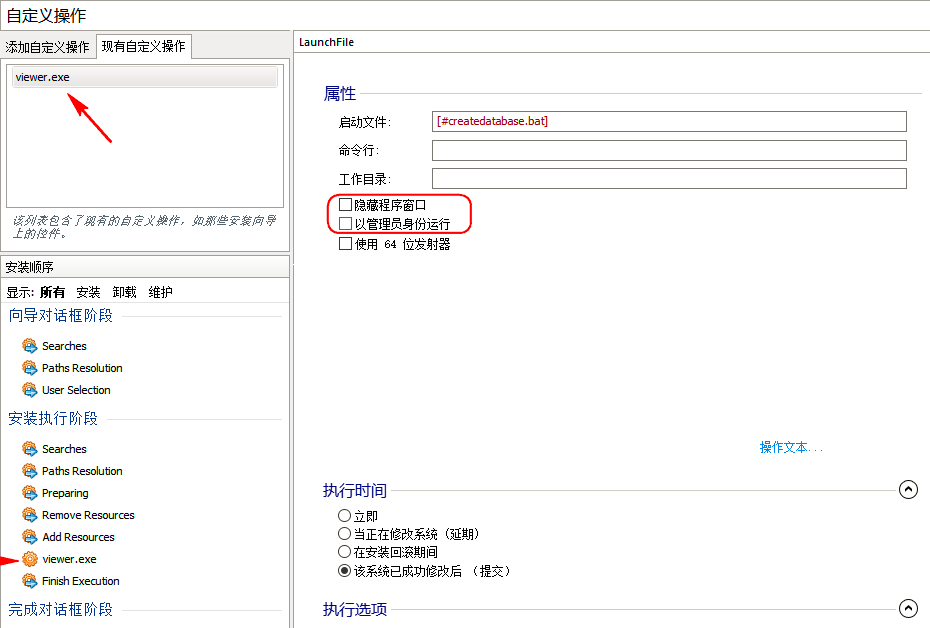
Task: Select the 立即 execution time option
Action: coord(345,516)
